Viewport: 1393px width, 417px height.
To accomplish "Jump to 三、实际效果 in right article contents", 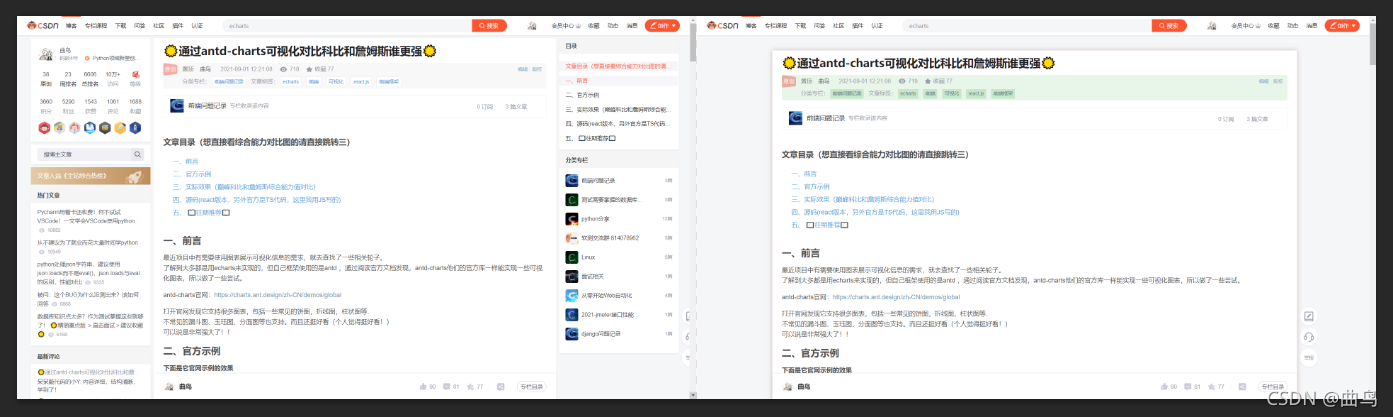I will (861, 199).
